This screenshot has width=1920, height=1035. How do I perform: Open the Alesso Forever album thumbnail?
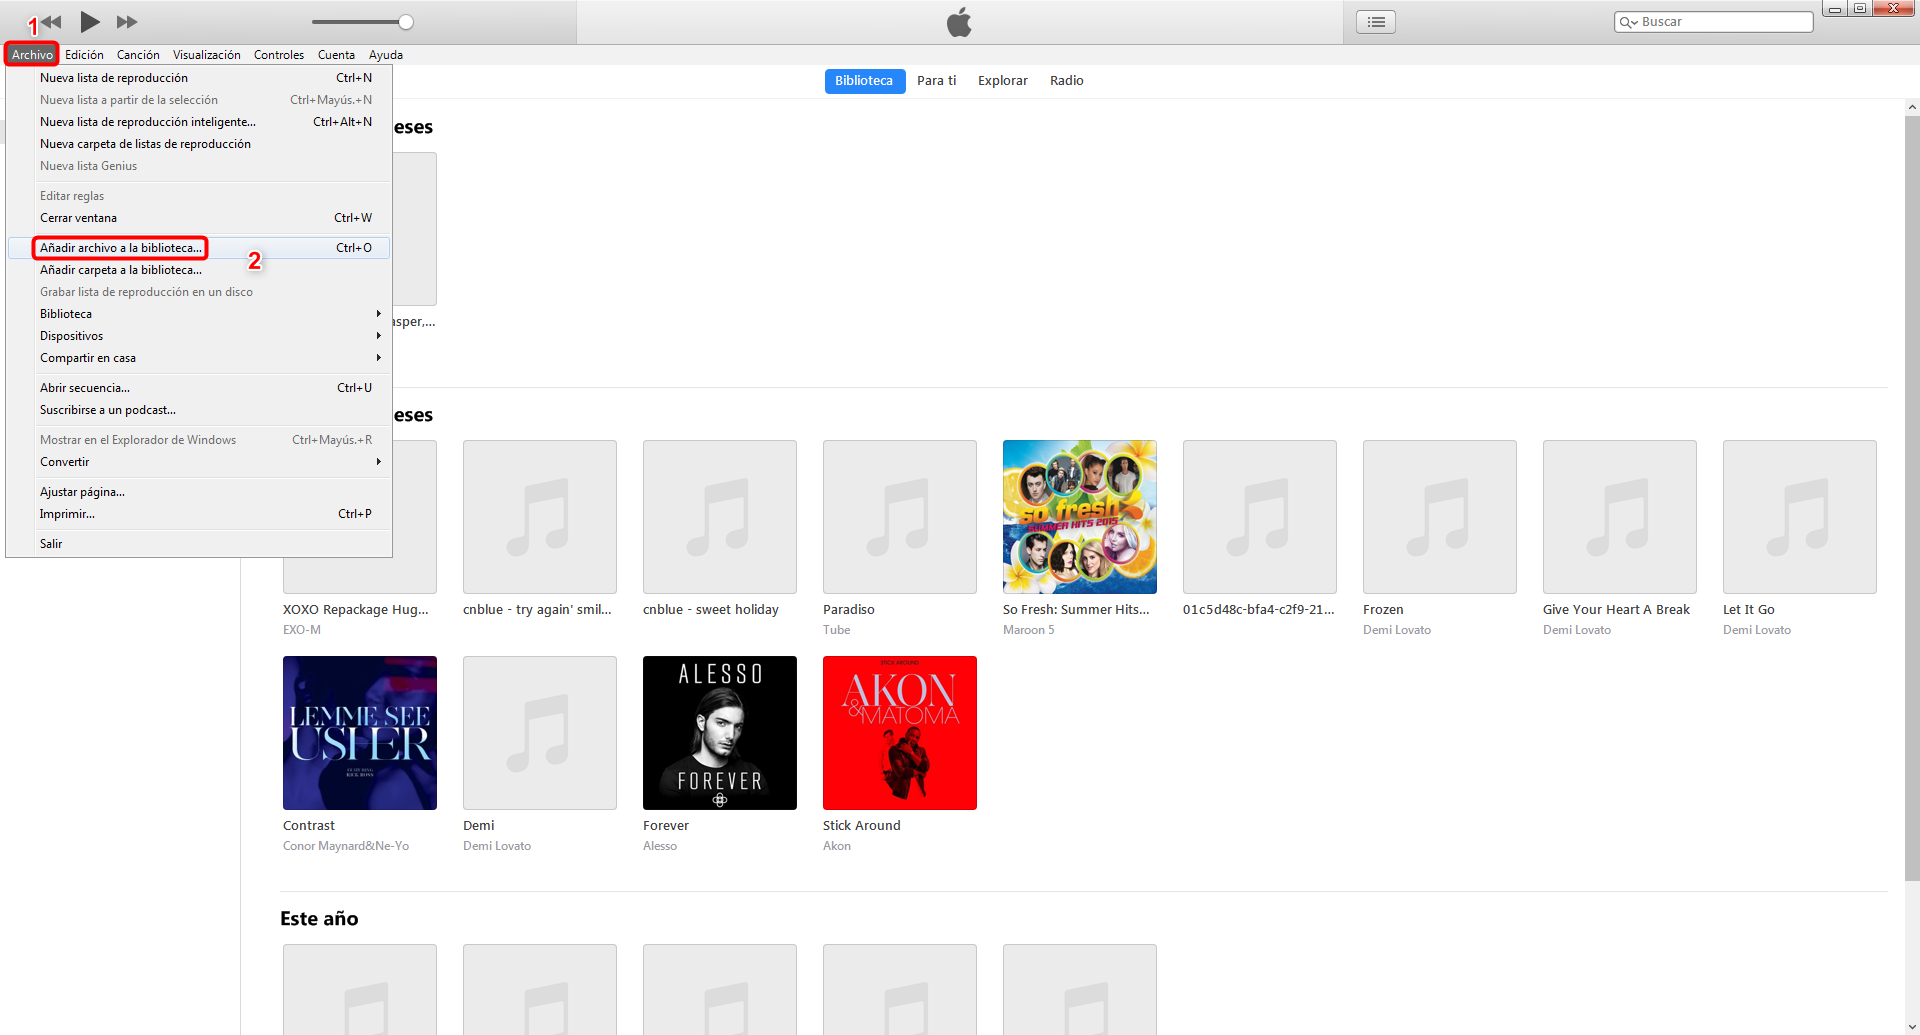point(719,732)
